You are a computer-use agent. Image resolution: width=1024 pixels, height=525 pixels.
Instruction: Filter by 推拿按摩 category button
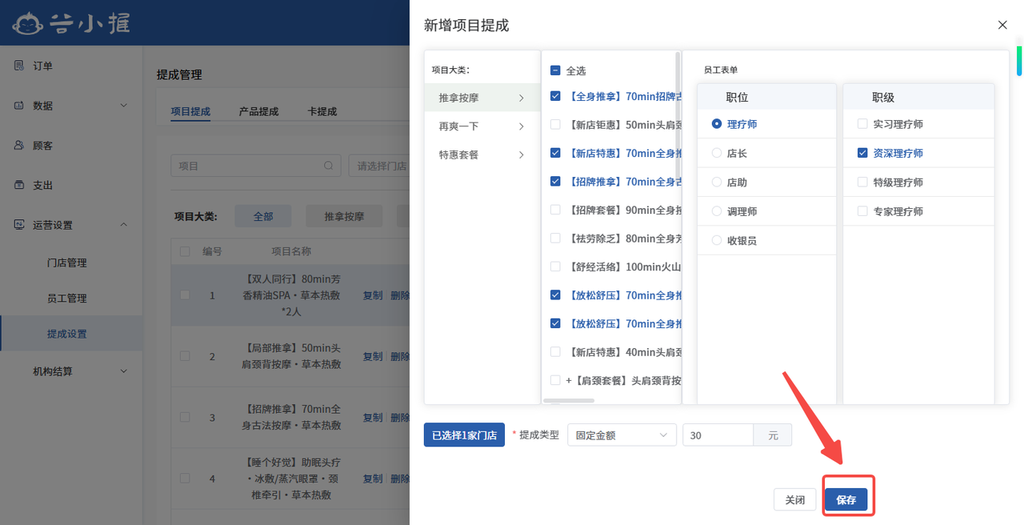(344, 216)
